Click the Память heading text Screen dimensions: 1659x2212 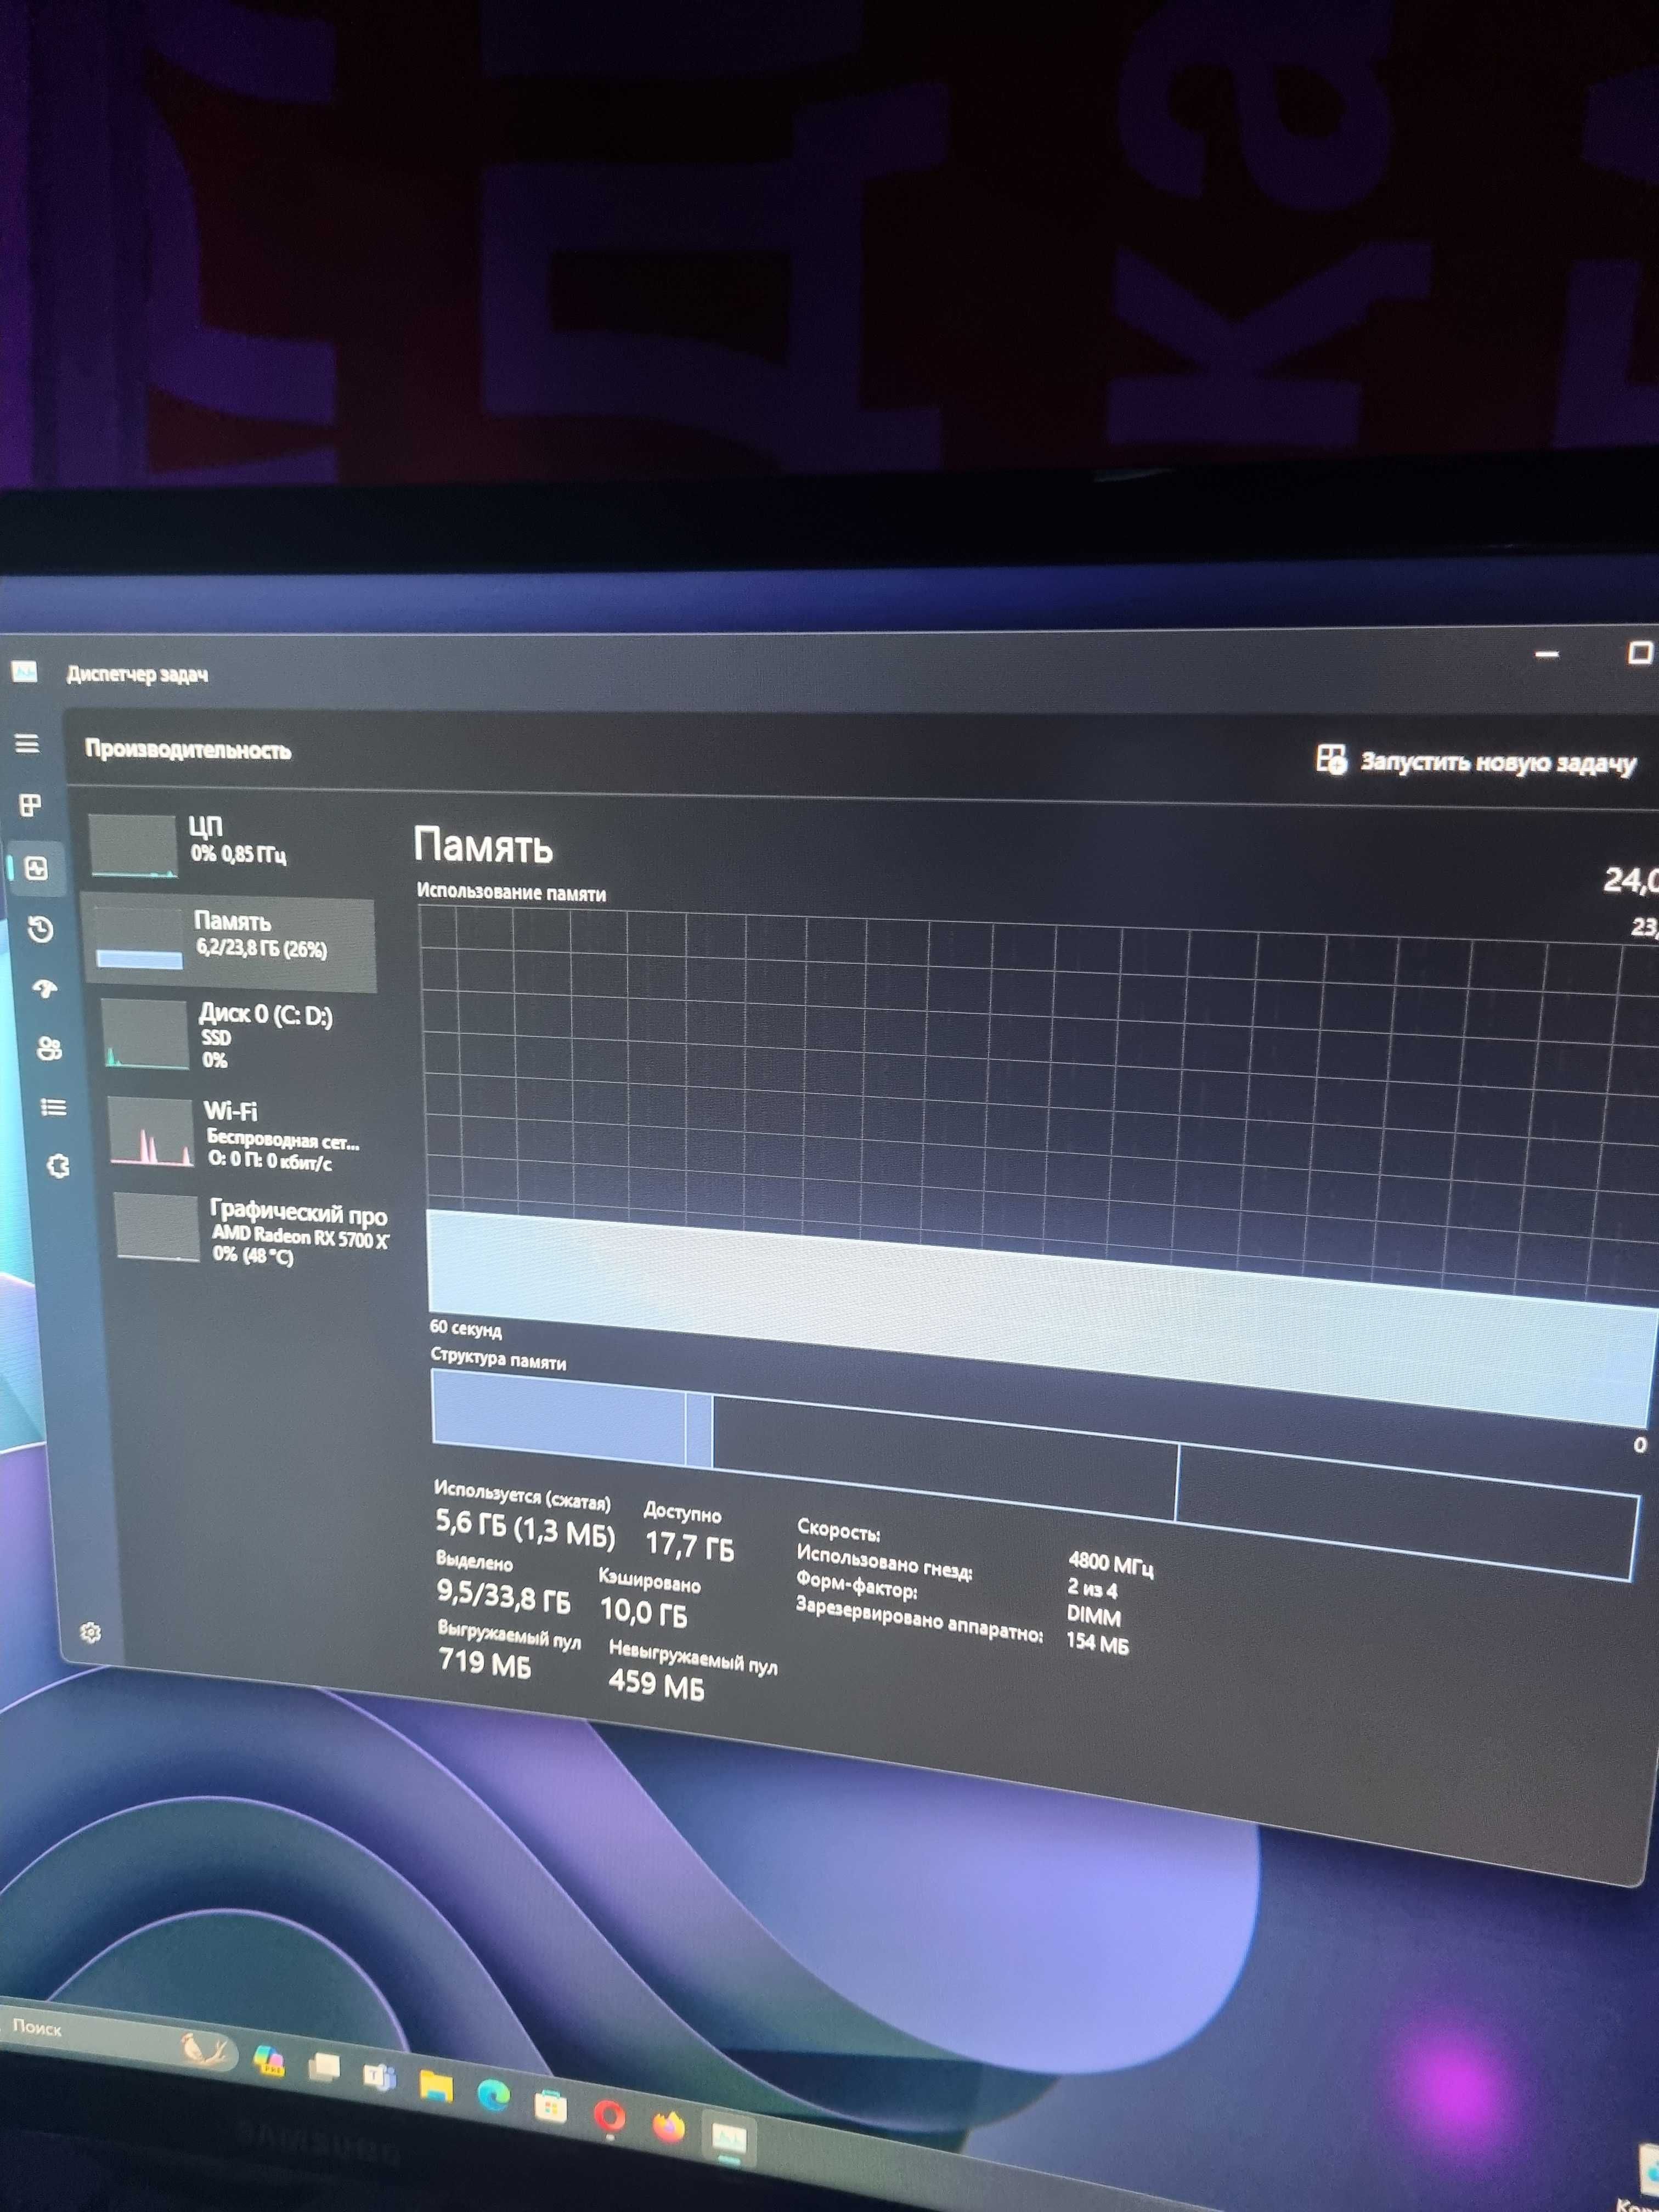(483, 846)
